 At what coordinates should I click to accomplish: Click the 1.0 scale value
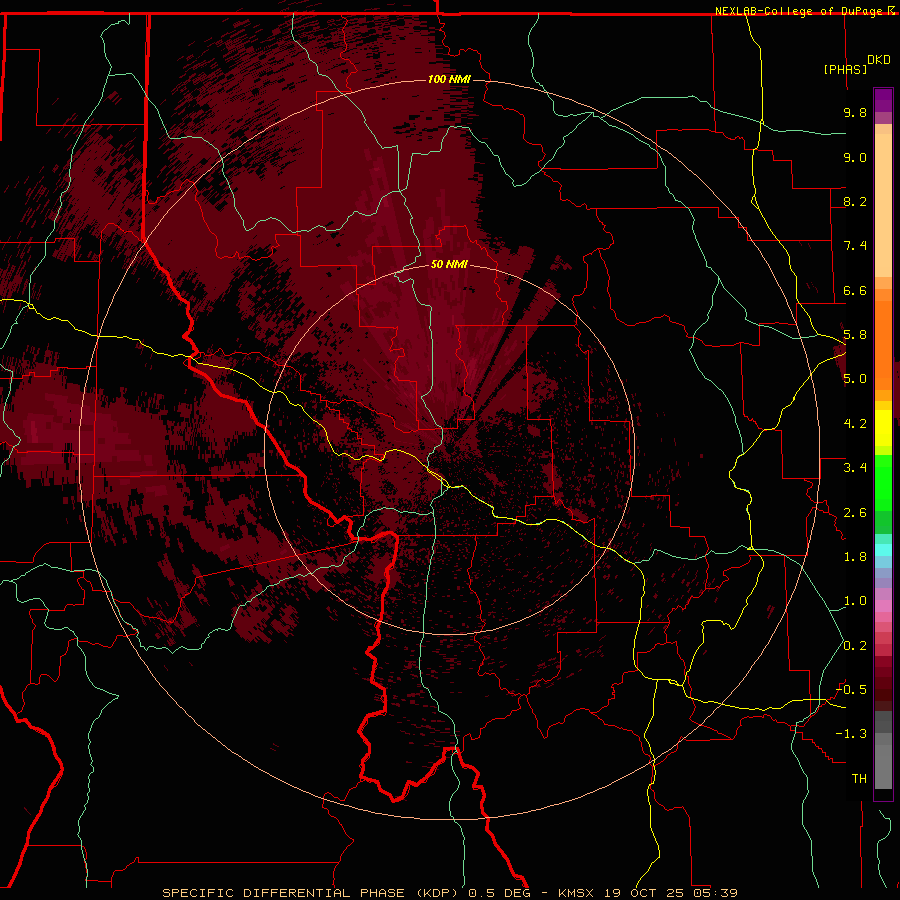coord(855,601)
